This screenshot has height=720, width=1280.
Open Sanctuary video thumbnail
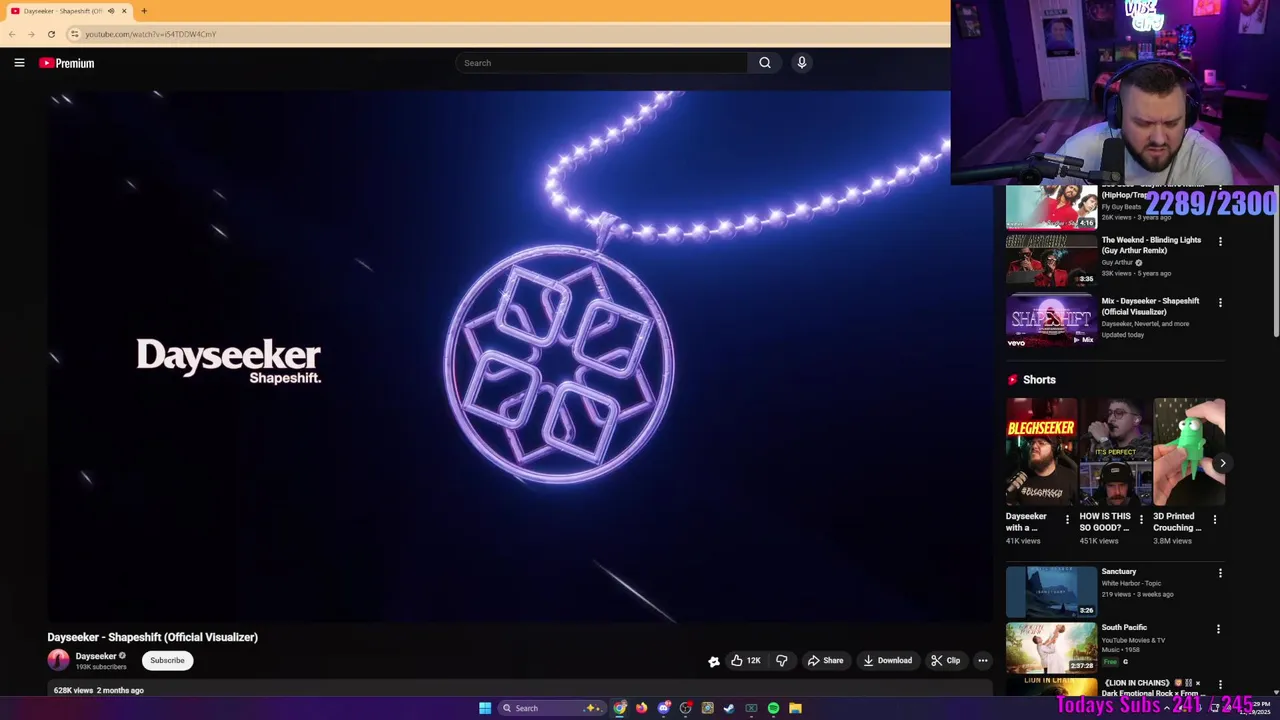coord(1051,592)
